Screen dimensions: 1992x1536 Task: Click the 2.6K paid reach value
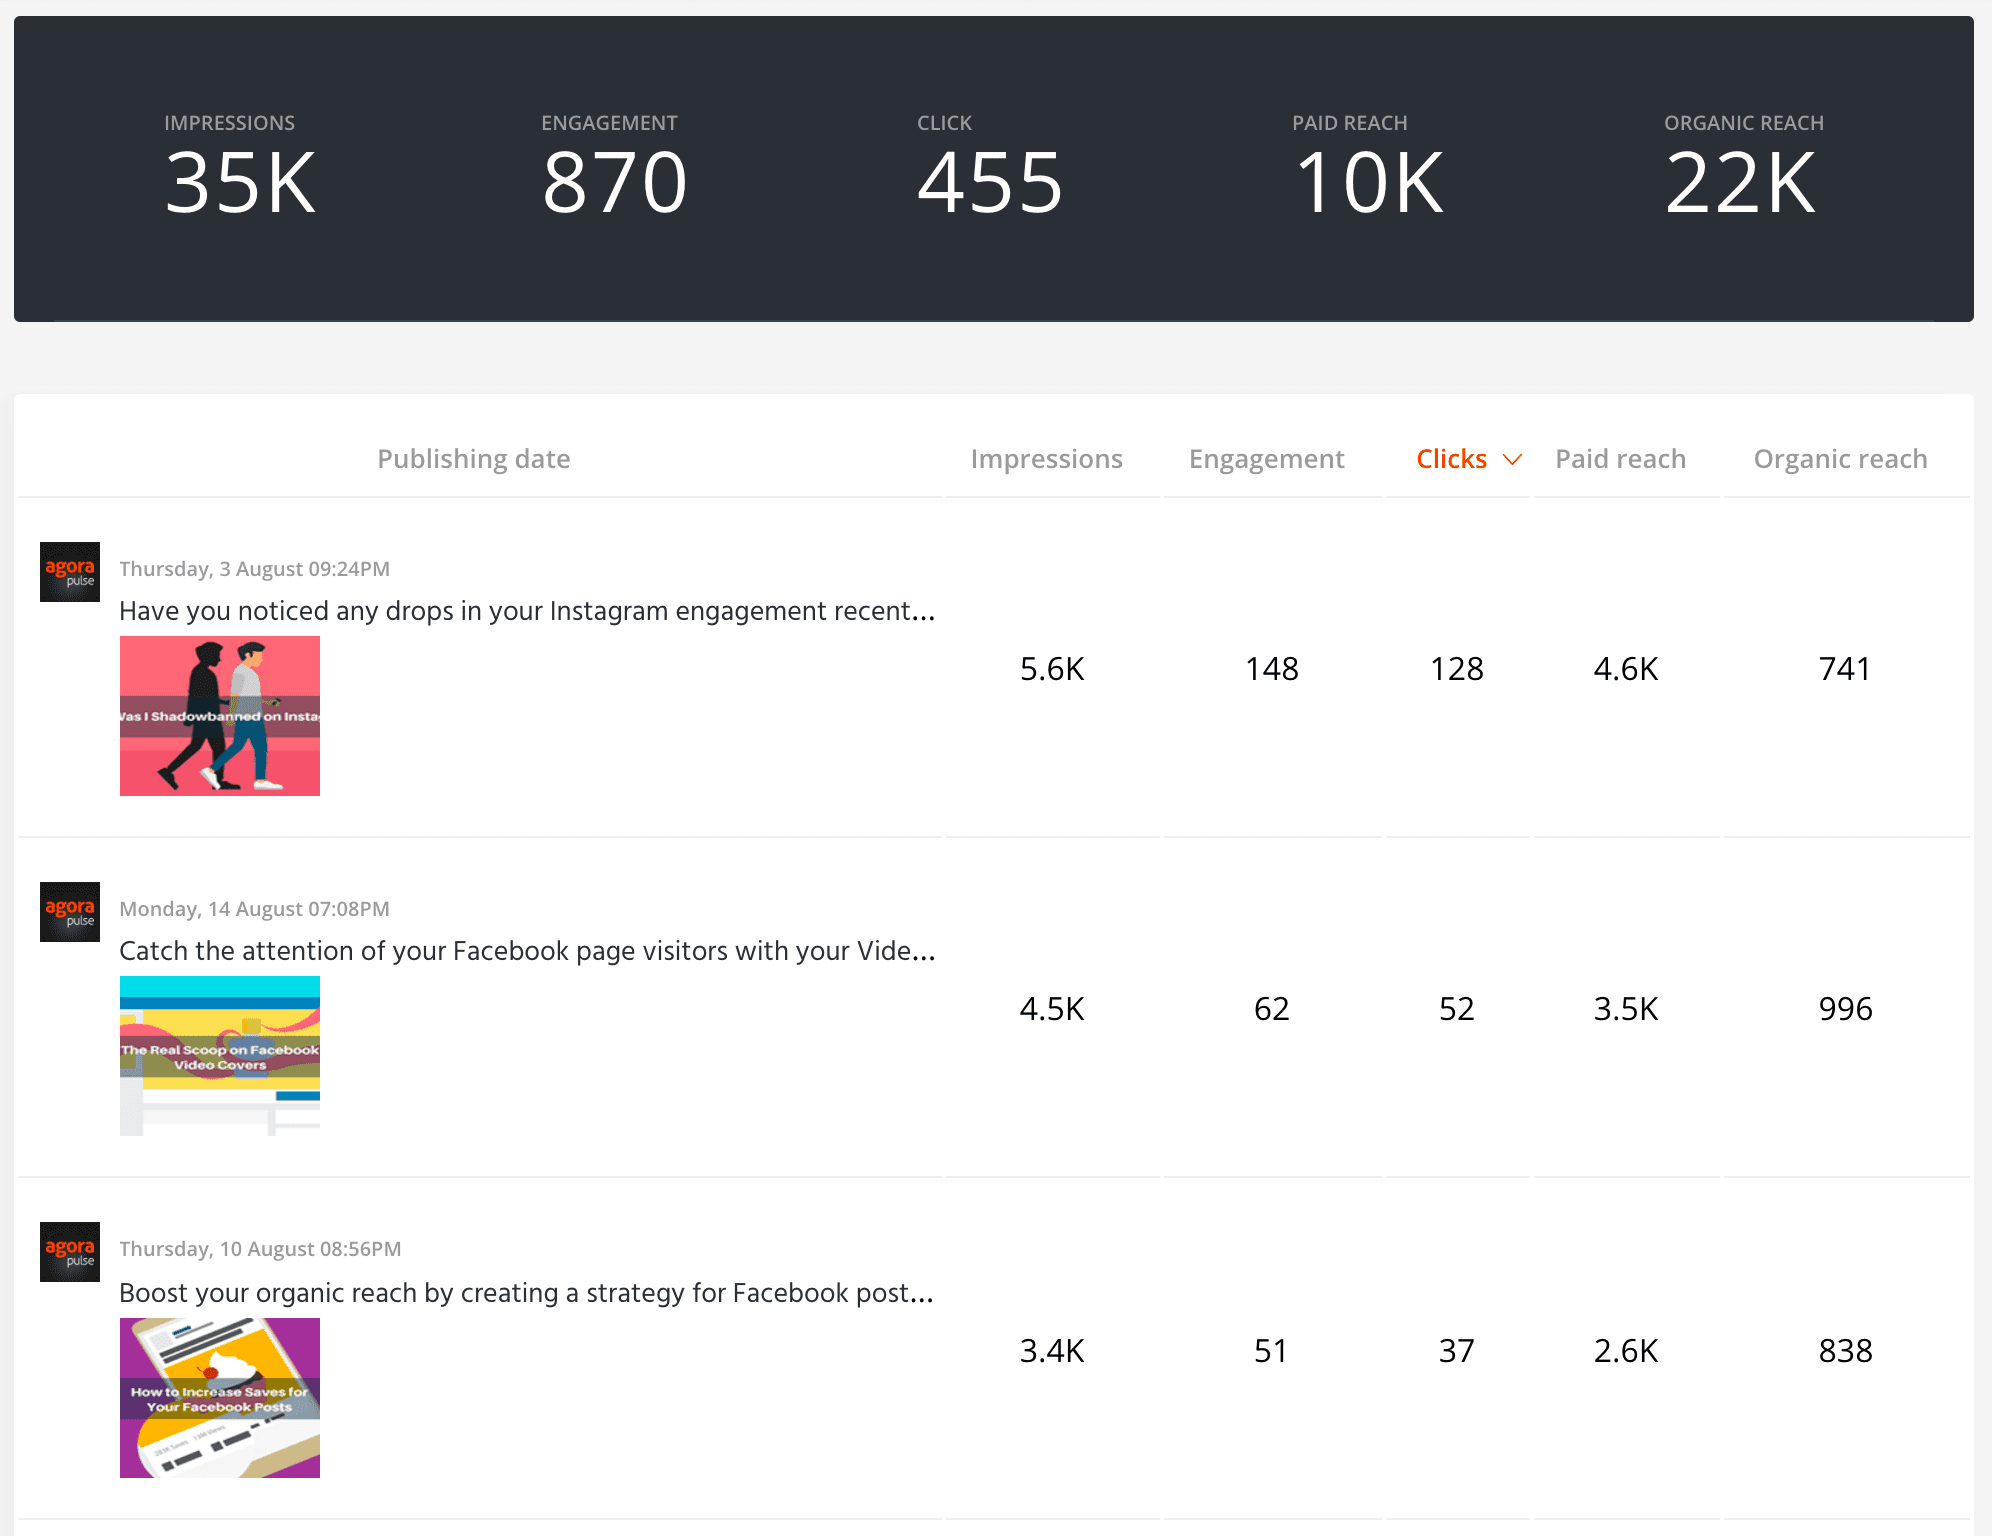coord(1626,1351)
